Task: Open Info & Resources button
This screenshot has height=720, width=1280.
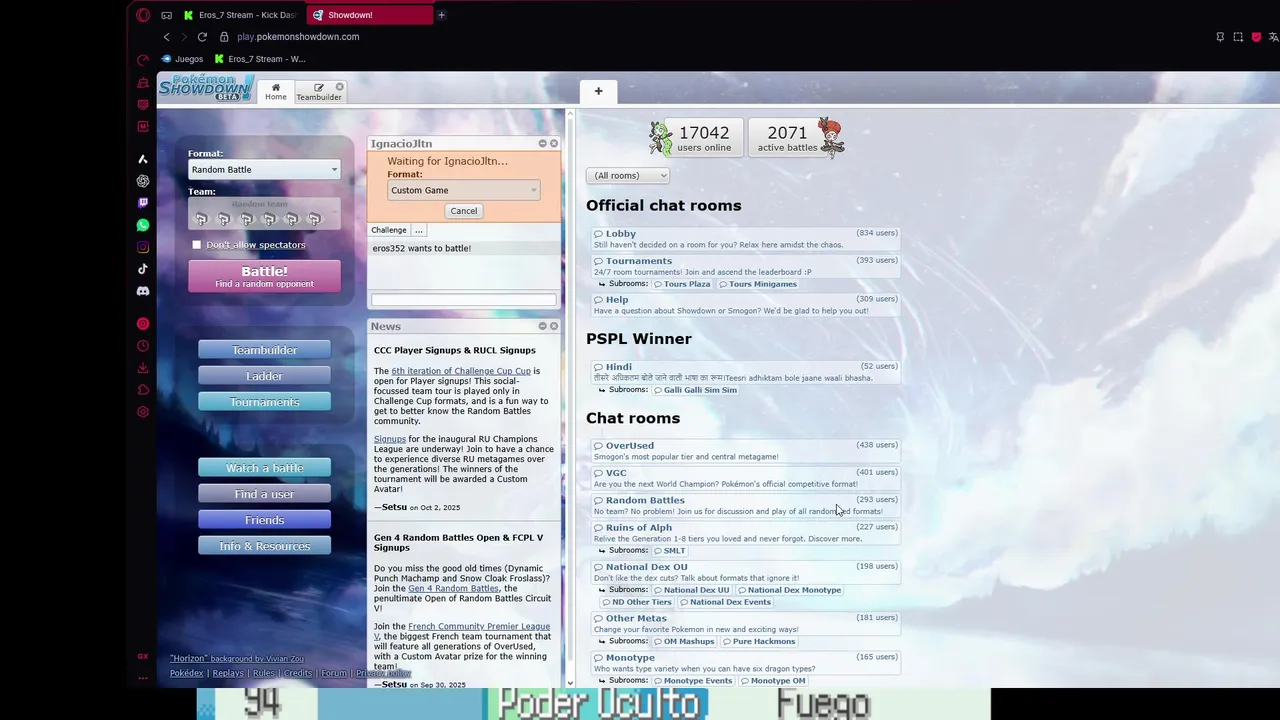Action: click(x=264, y=546)
